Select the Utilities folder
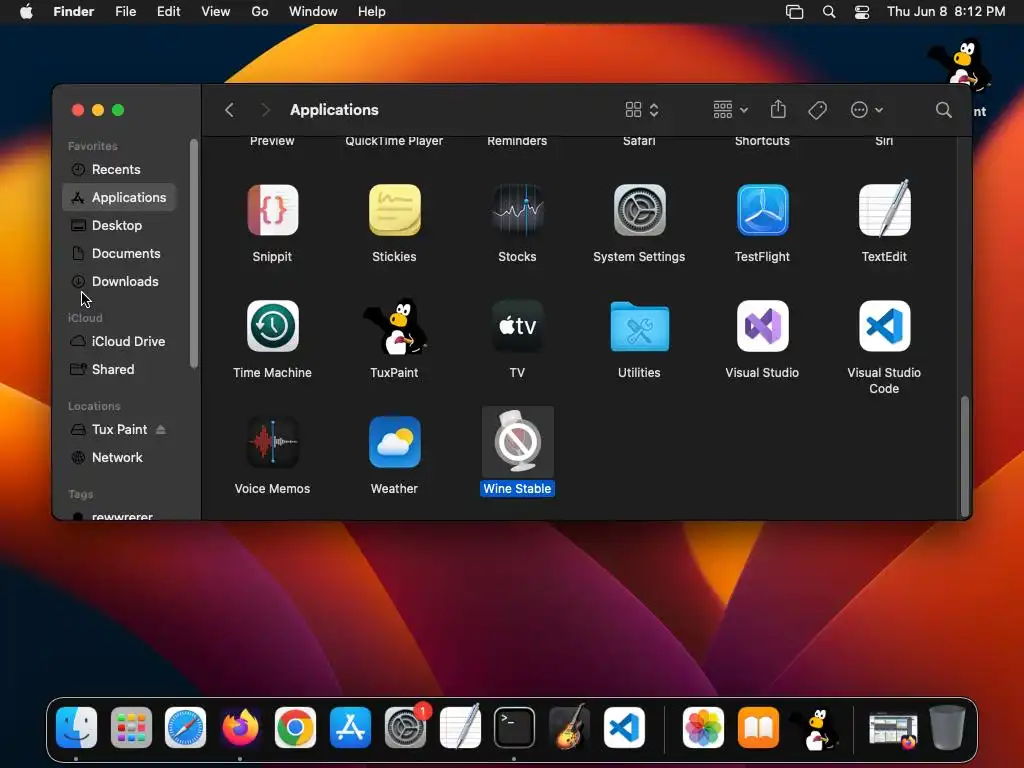Image resolution: width=1024 pixels, height=768 pixels. (x=639, y=327)
